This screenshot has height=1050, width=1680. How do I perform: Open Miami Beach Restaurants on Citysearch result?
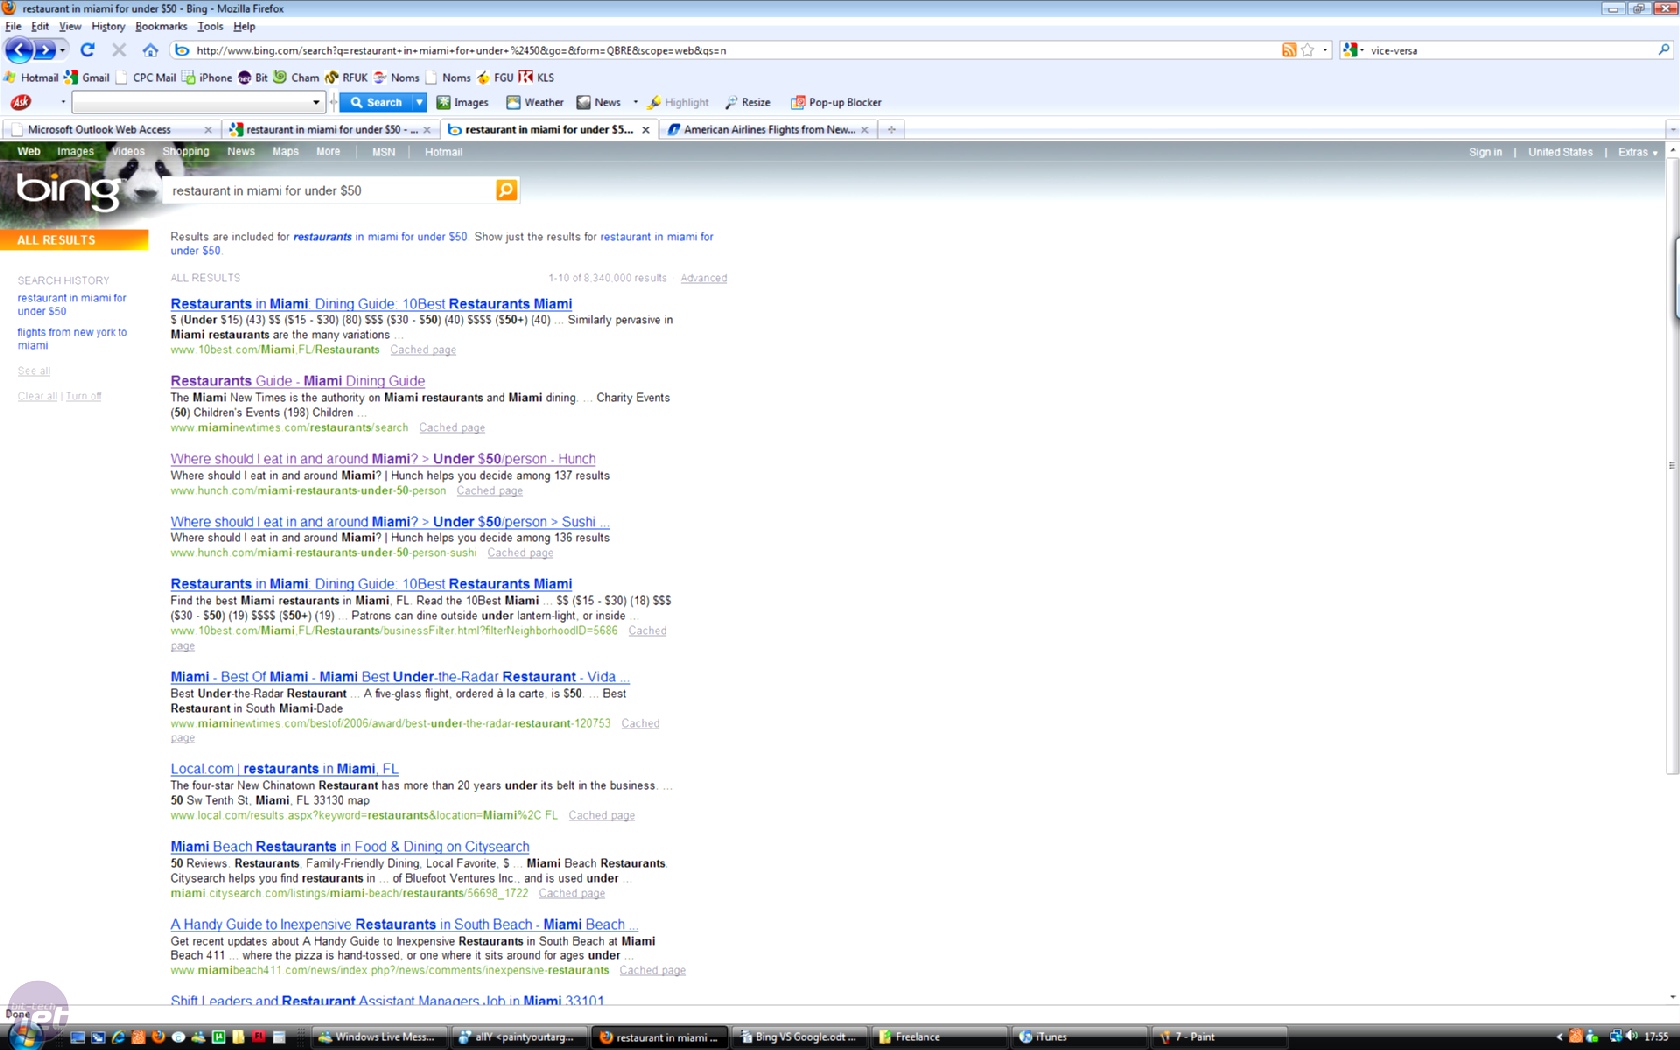pyautogui.click(x=350, y=847)
